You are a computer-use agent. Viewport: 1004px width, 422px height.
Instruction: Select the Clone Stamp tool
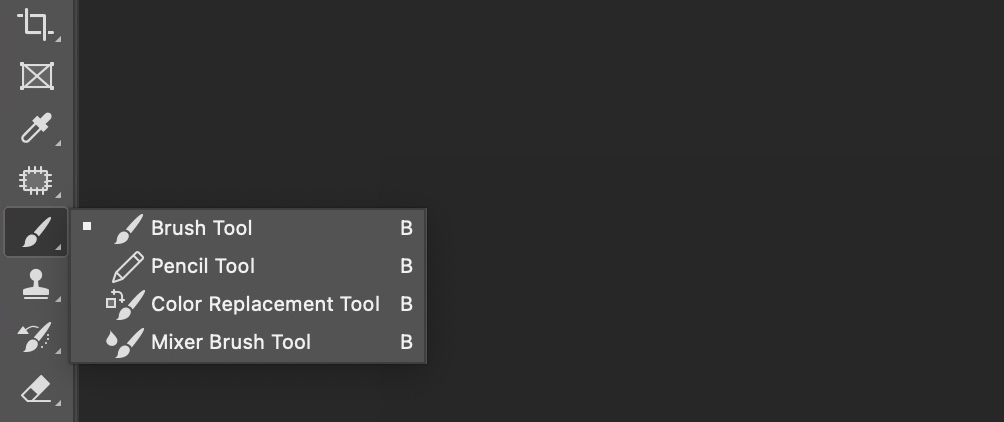(x=36, y=286)
